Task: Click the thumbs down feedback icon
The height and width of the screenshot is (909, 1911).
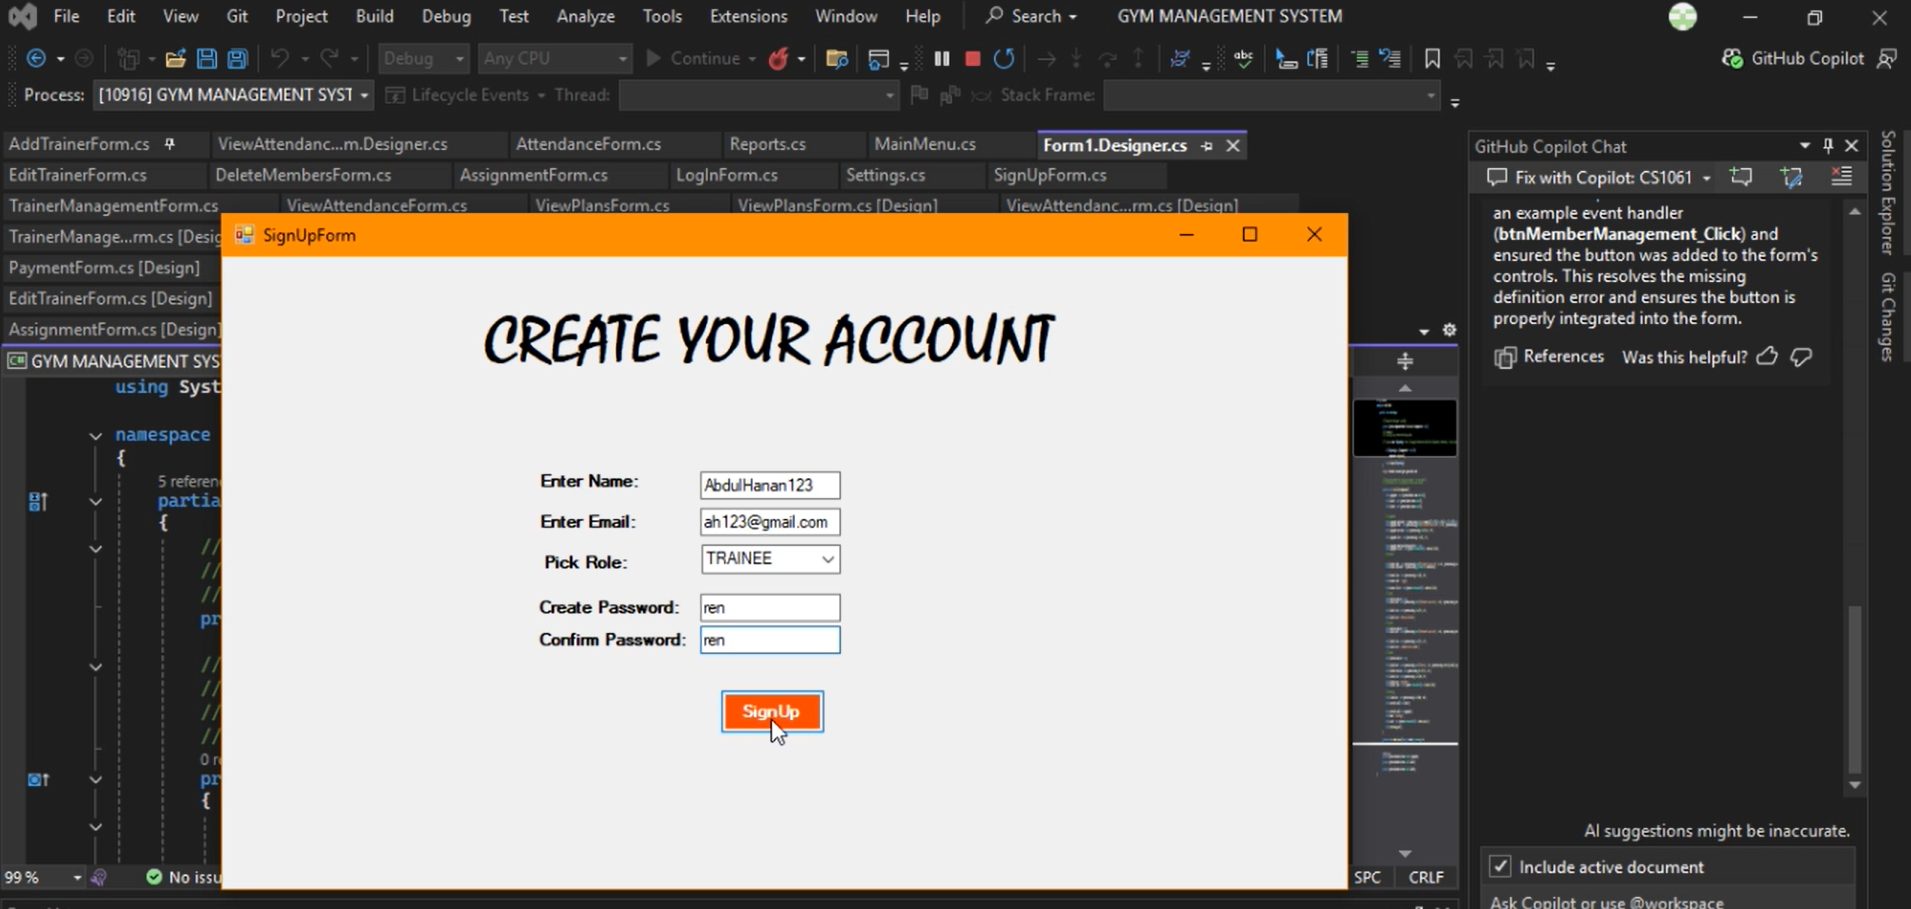Action: click(x=1802, y=357)
